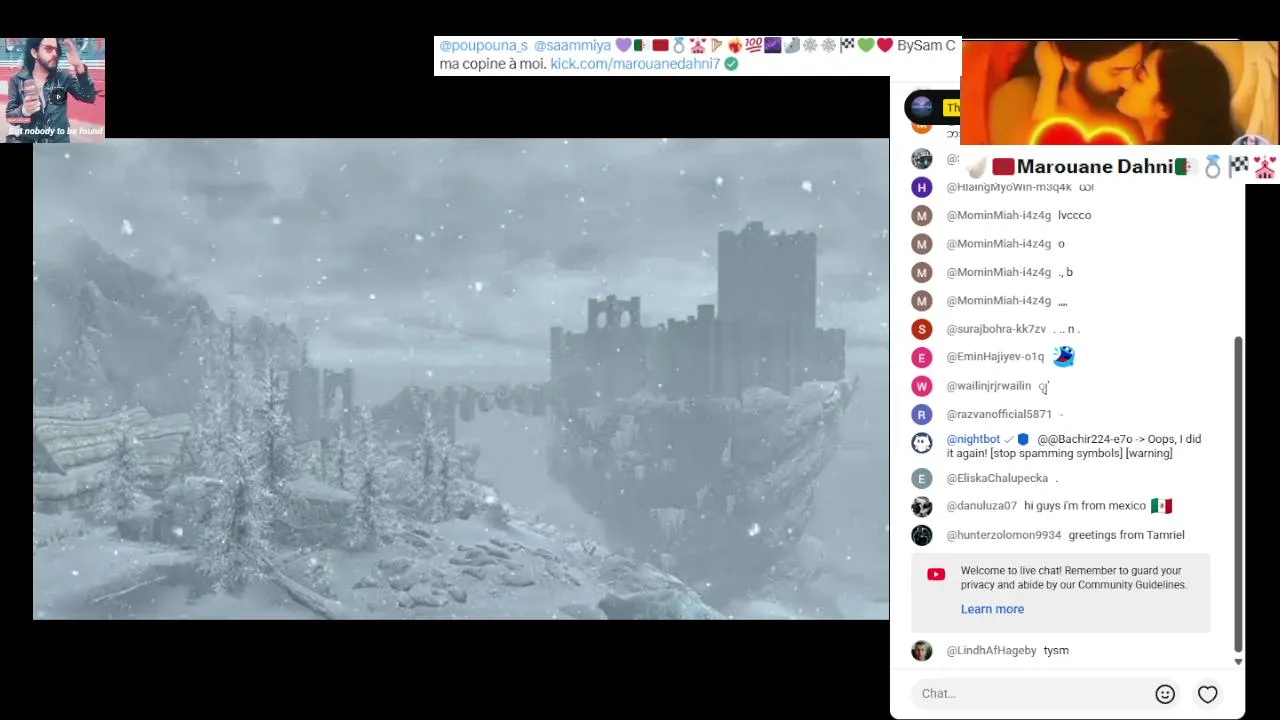1280x720 pixels.
Task: Click the '[stop spamming symbols]' nightbot warning
Action: [x=1055, y=453]
